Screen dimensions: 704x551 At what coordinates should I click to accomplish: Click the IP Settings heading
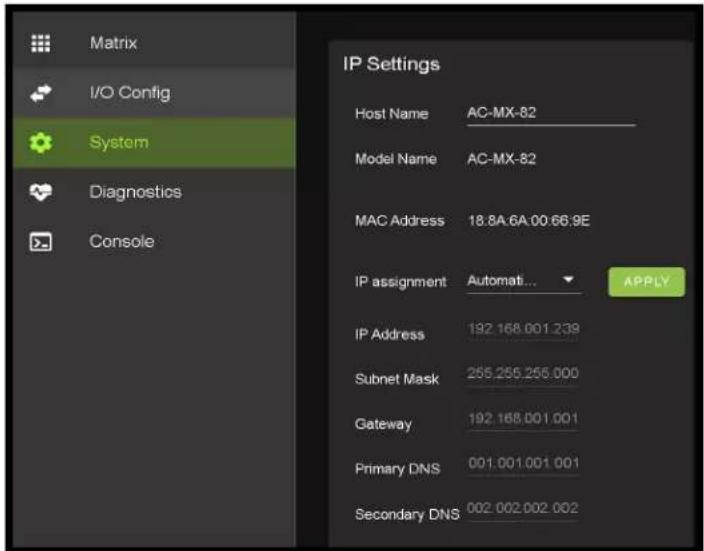(x=392, y=64)
